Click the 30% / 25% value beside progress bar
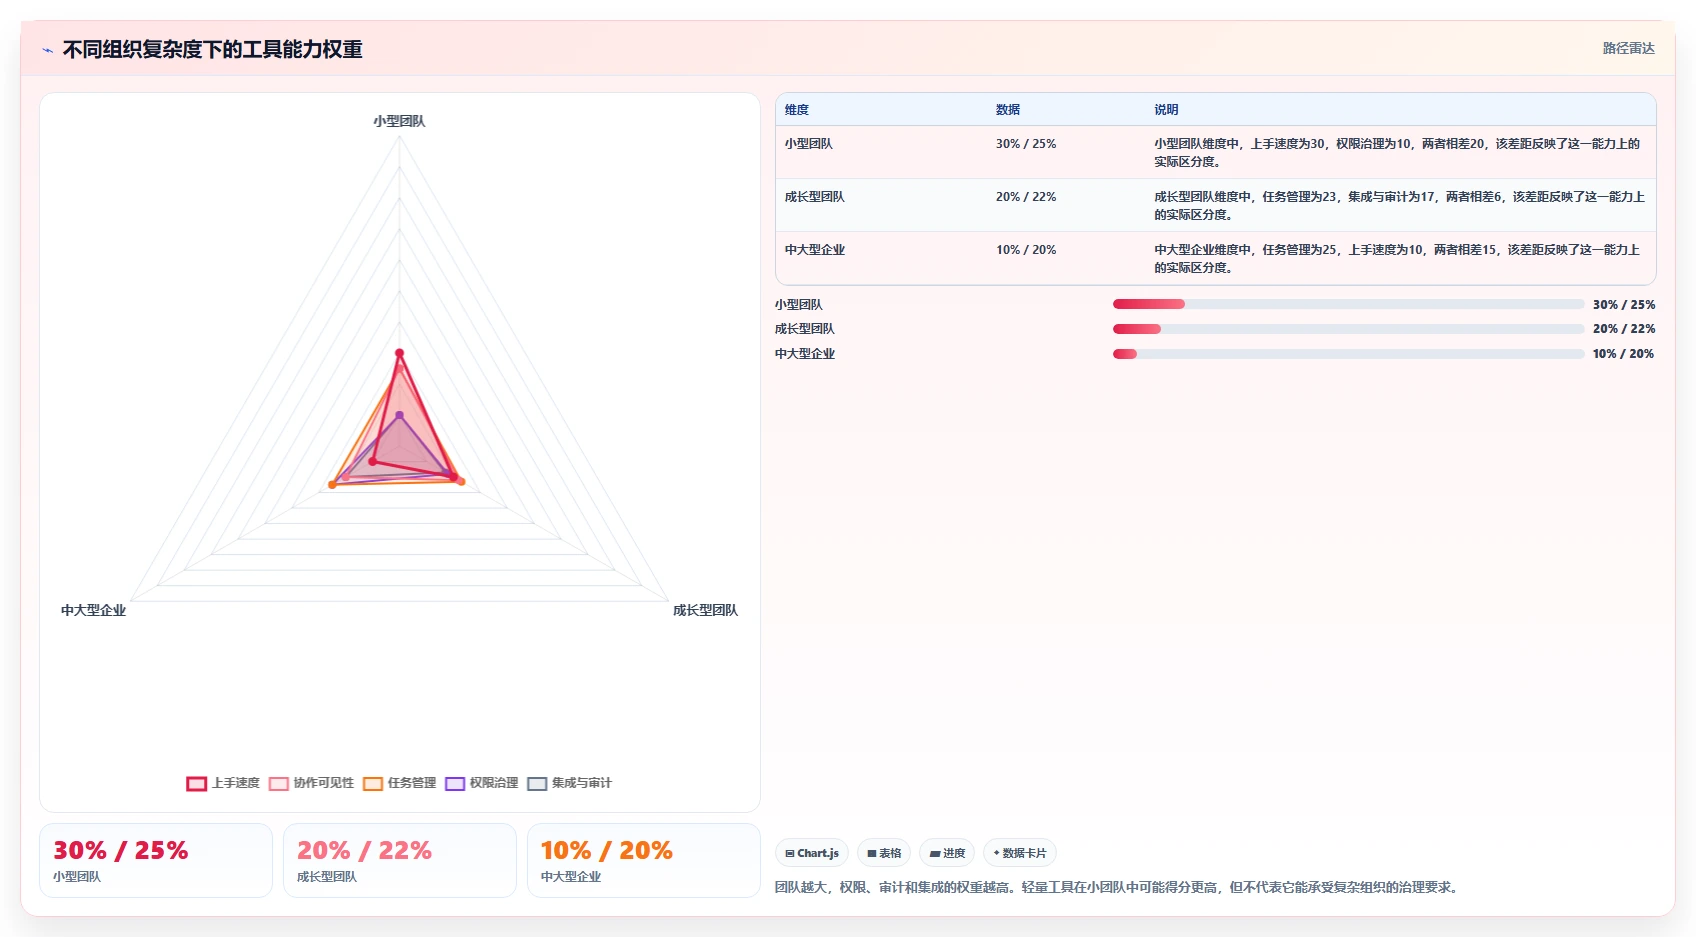 point(1624,305)
